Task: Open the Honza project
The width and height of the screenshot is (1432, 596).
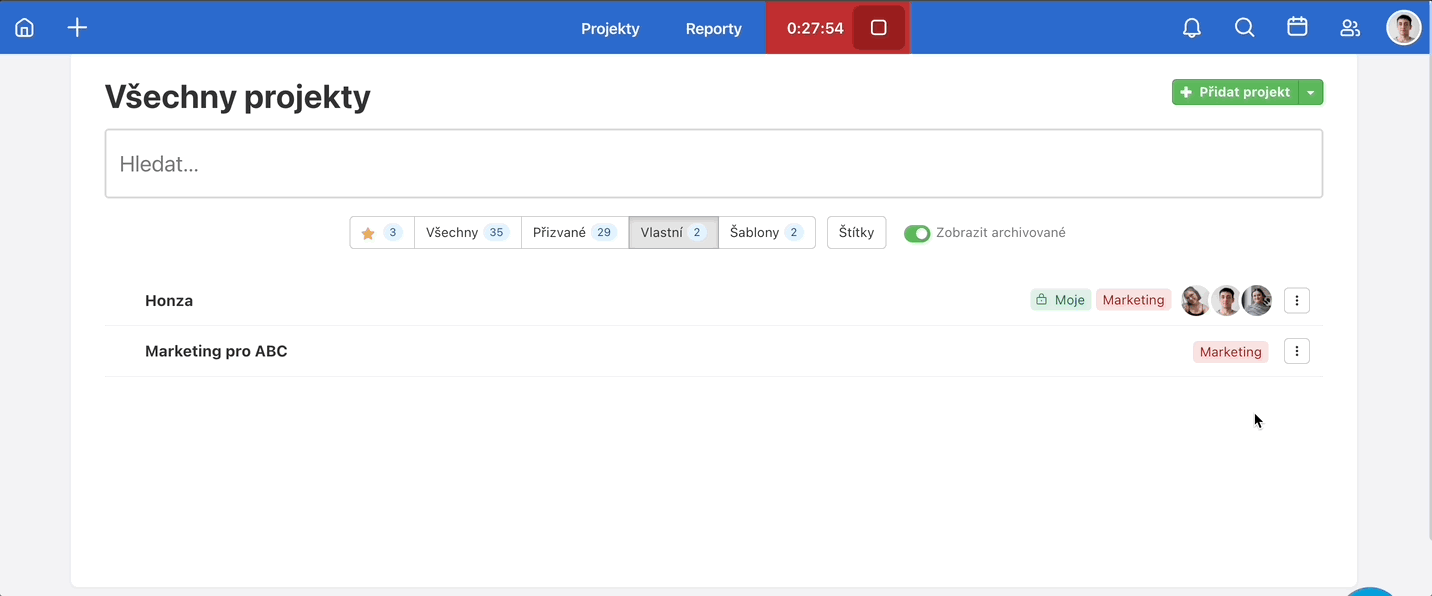Action: coord(169,300)
